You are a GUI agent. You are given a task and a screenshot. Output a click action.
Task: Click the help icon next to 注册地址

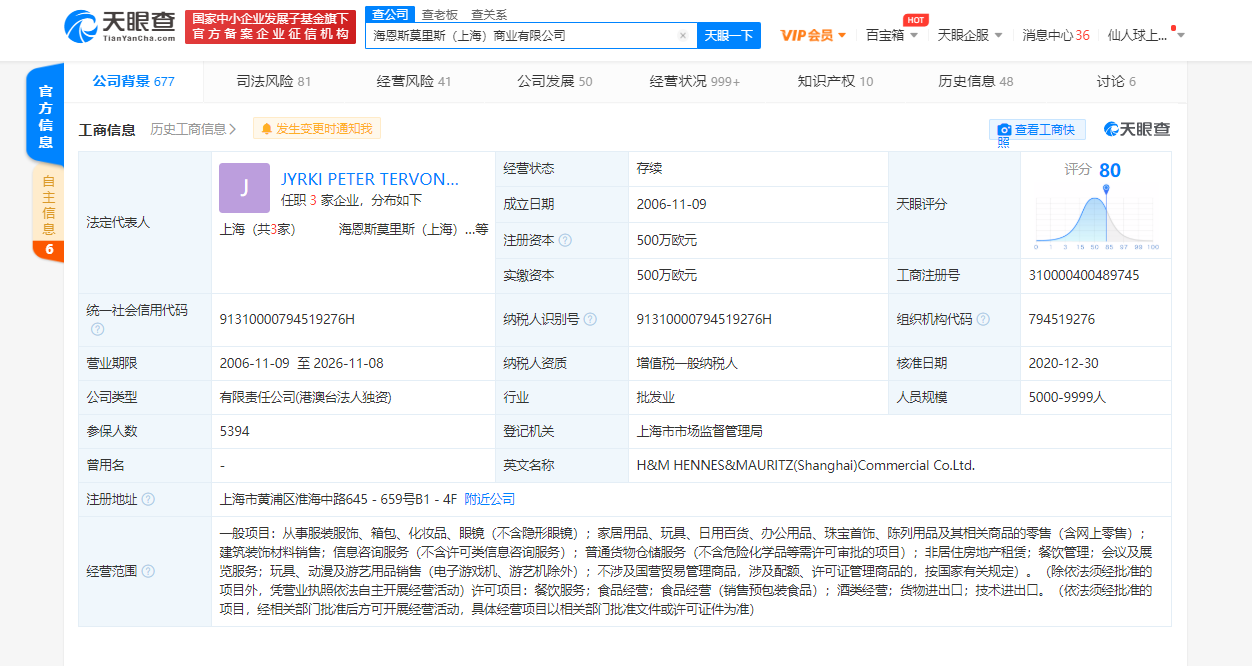pyautogui.click(x=148, y=499)
